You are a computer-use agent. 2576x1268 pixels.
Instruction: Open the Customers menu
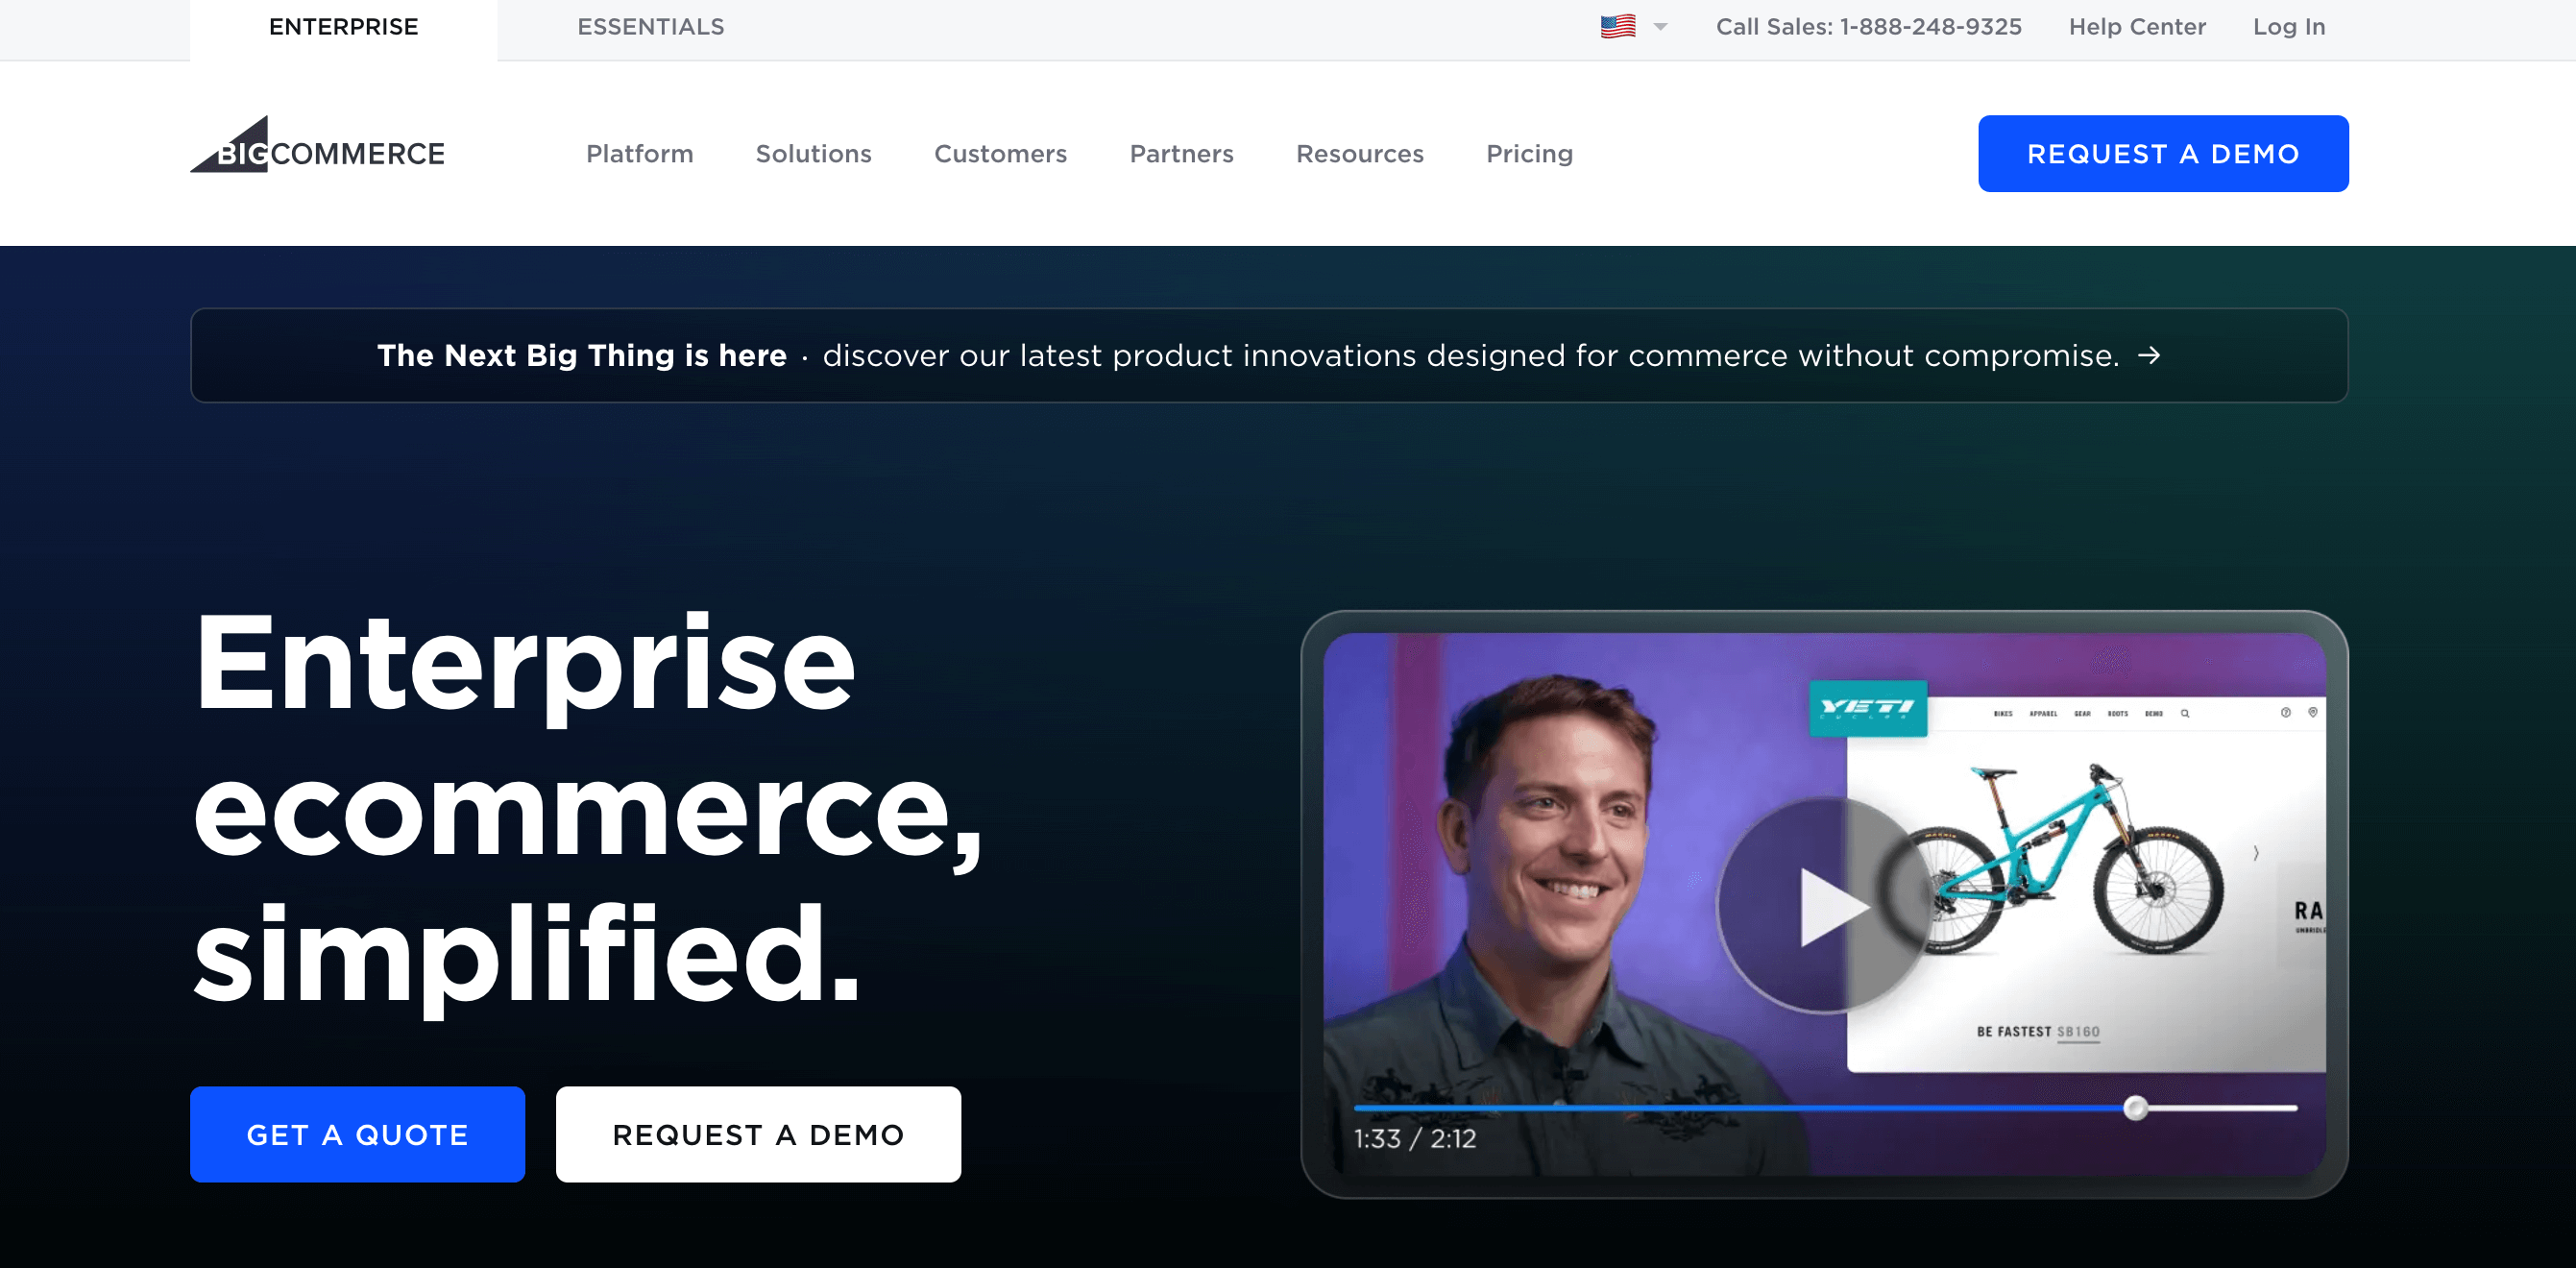[x=1001, y=154]
